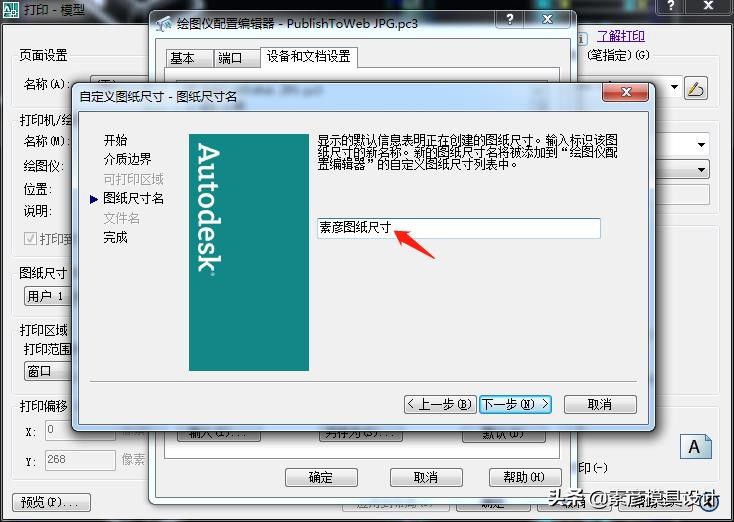
Task: Toggle the 打印到 file checkbox in Plot dialog
Action: tap(30, 239)
